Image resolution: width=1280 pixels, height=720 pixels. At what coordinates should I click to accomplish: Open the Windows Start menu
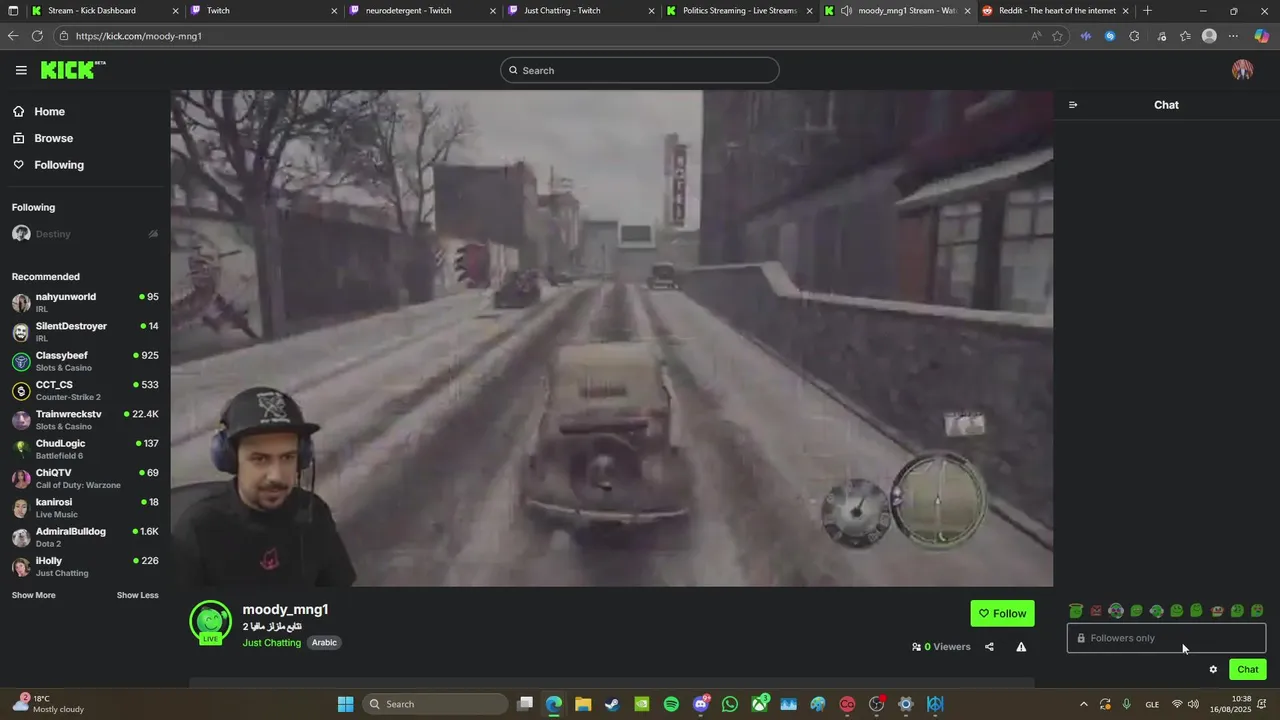pyautogui.click(x=345, y=704)
